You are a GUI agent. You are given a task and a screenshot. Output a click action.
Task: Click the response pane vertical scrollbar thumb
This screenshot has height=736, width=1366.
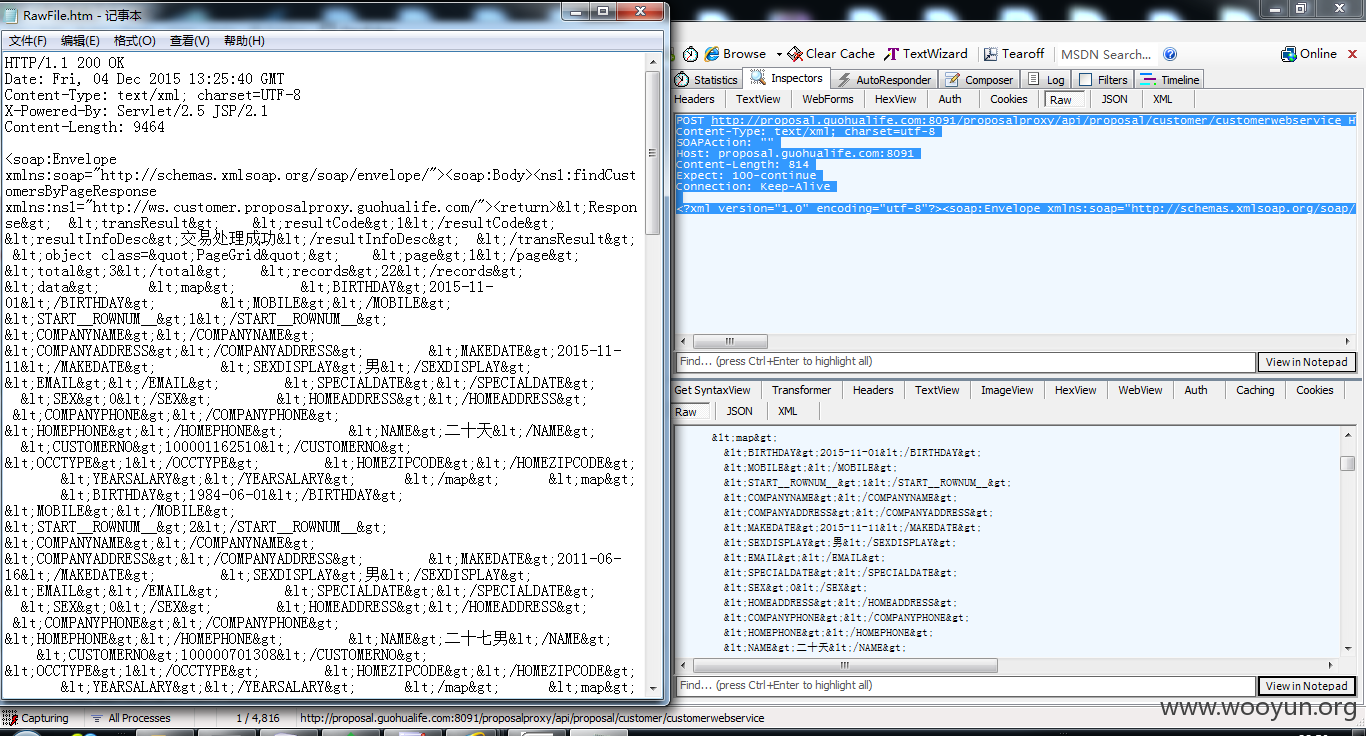pos(1348,463)
